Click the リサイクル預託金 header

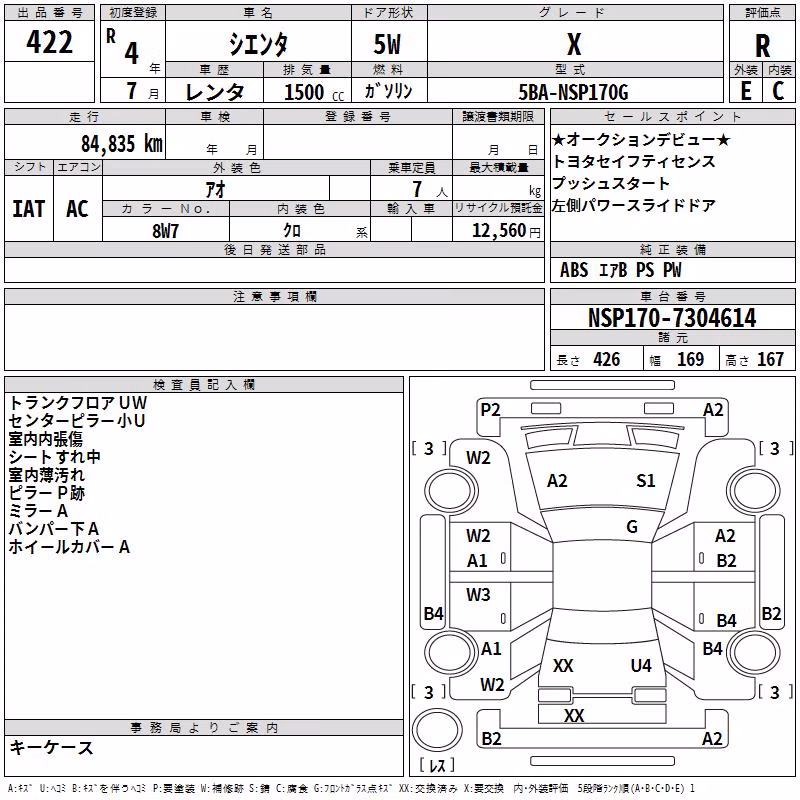click(498, 208)
